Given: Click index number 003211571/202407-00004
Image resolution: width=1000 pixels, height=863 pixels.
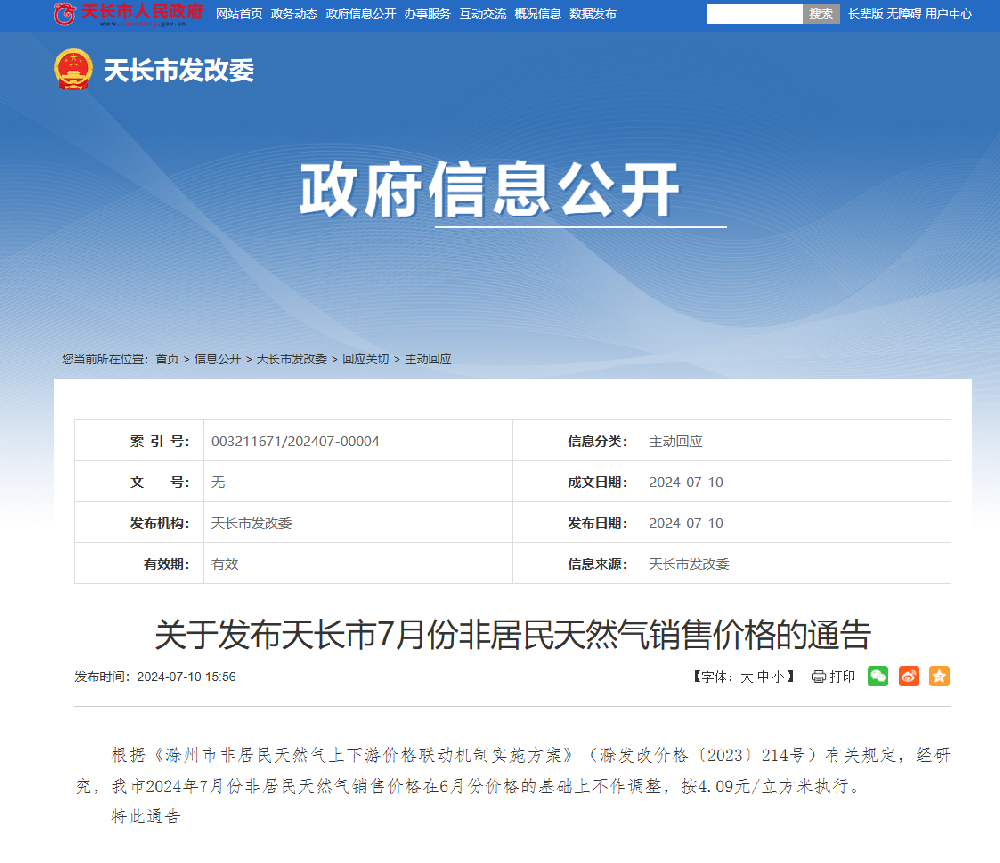Looking at the screenshot, I should pos(295,441).
